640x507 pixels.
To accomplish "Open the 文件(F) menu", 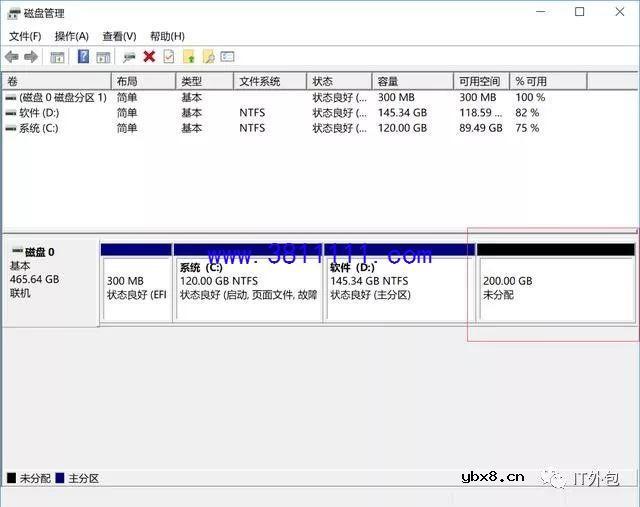I will point(25,36).
